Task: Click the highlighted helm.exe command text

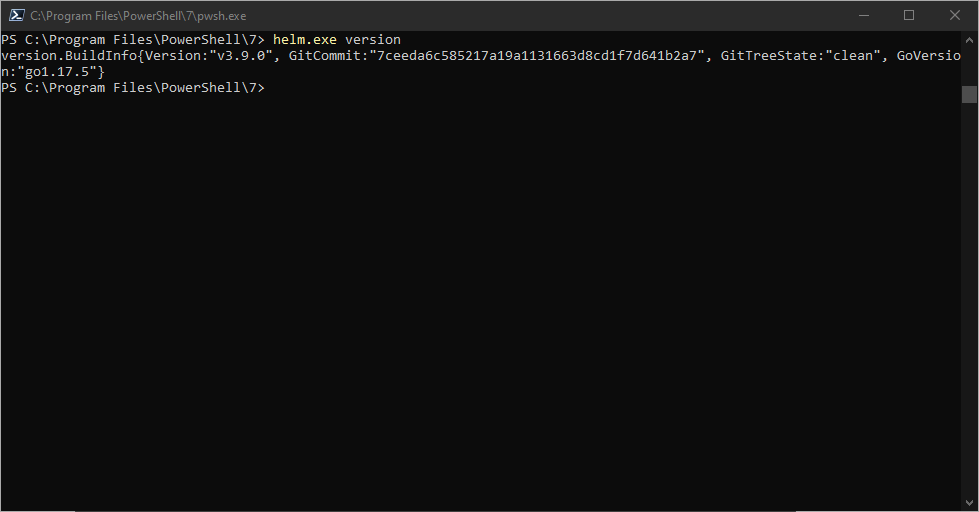Action: pyautogui.click(x=305, y=39)
